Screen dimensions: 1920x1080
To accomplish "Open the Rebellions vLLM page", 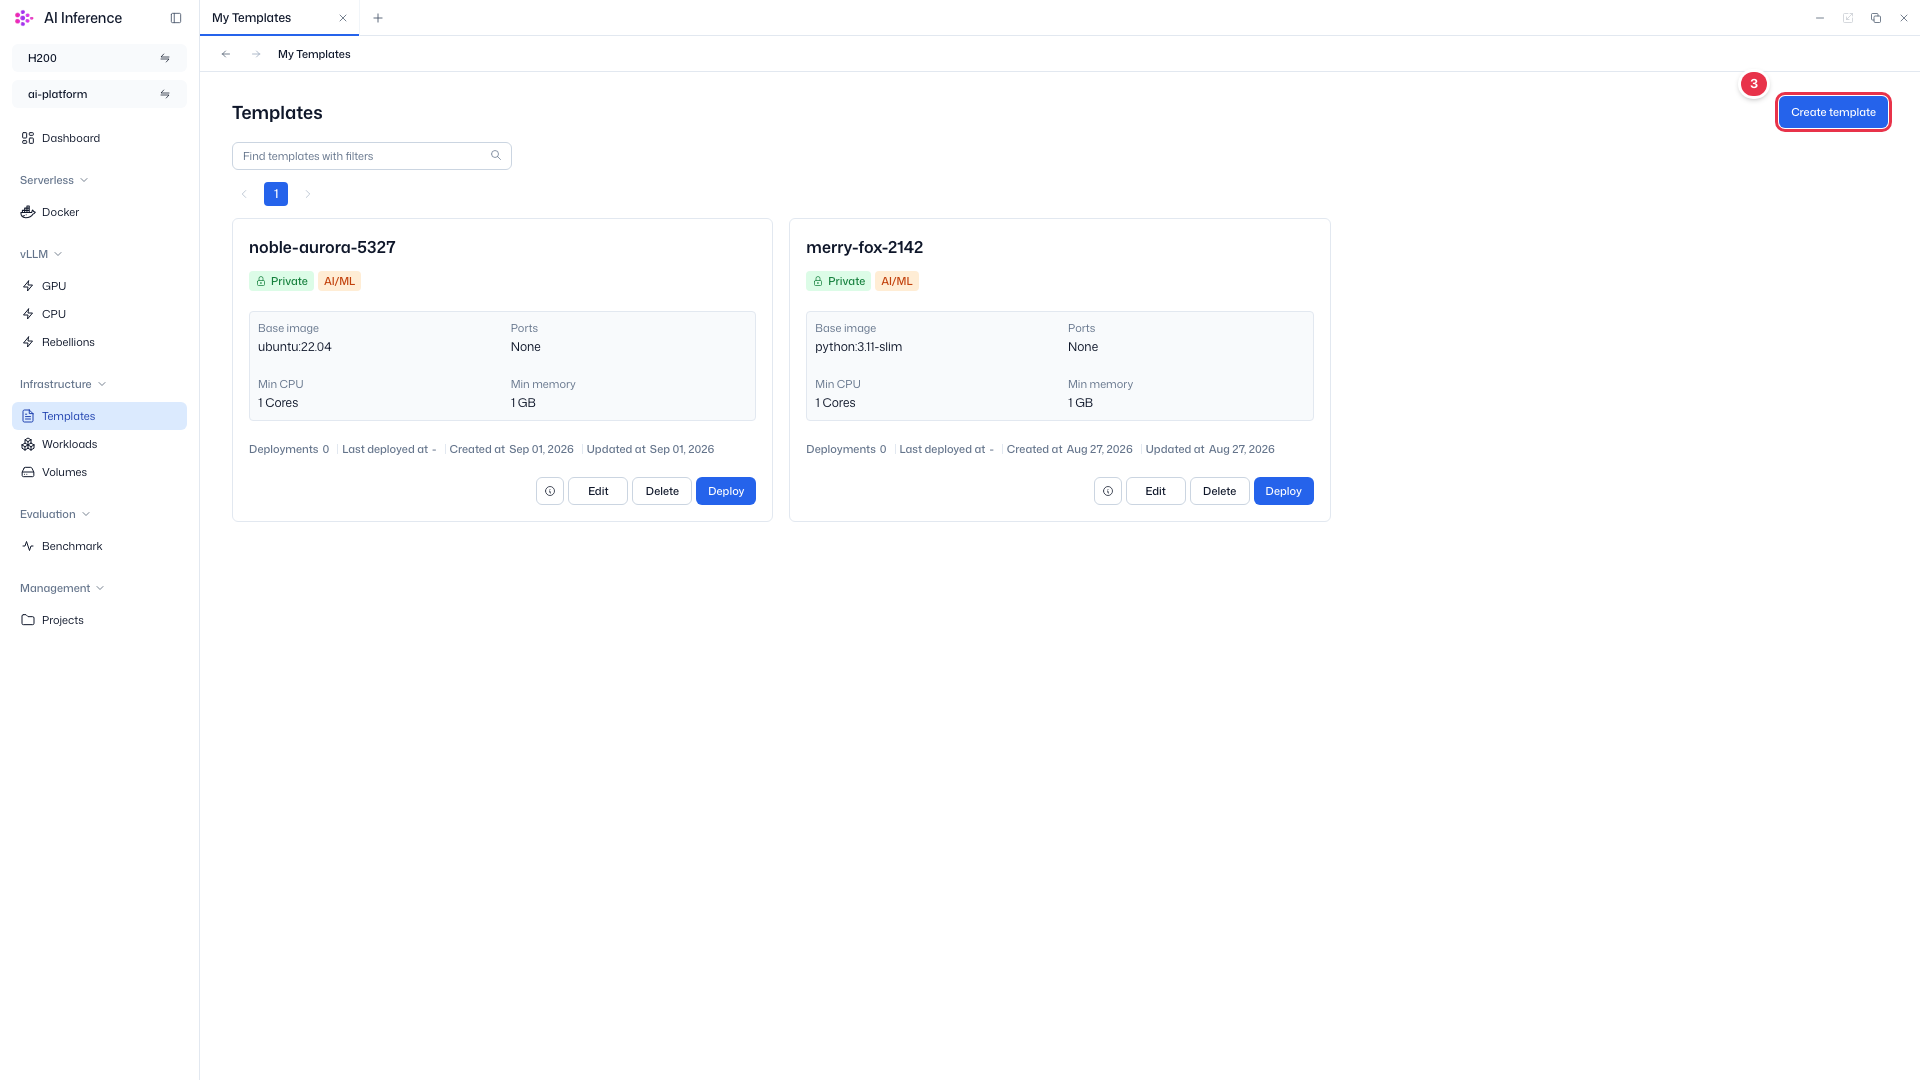I will pyautogui.click(x=99, y=342).
